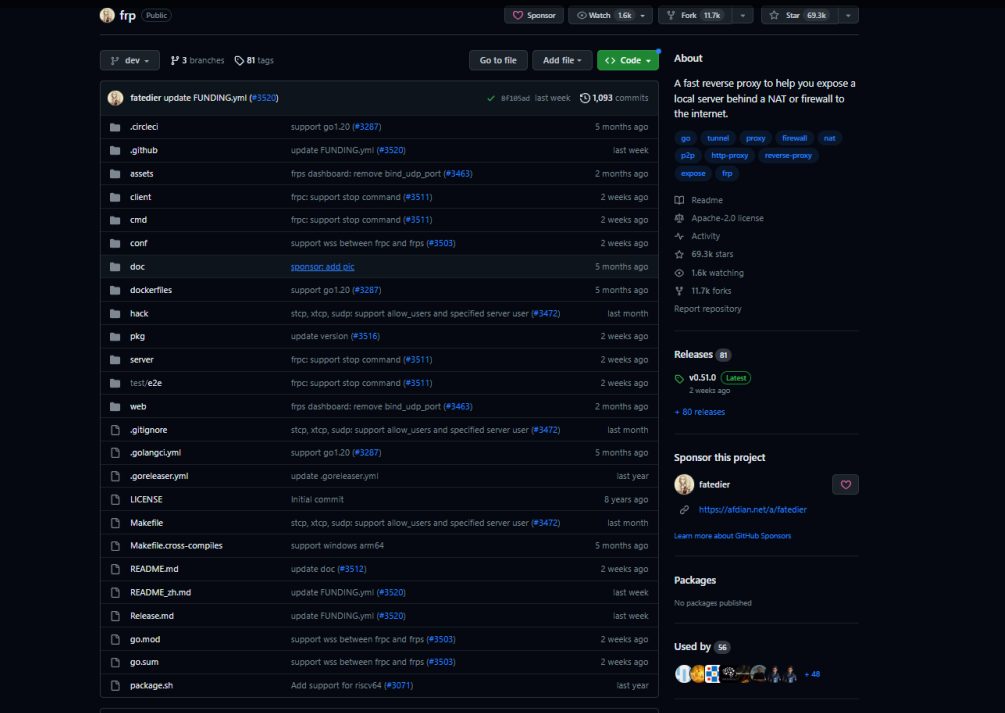Click the Report repository link

tap(708, 308)
